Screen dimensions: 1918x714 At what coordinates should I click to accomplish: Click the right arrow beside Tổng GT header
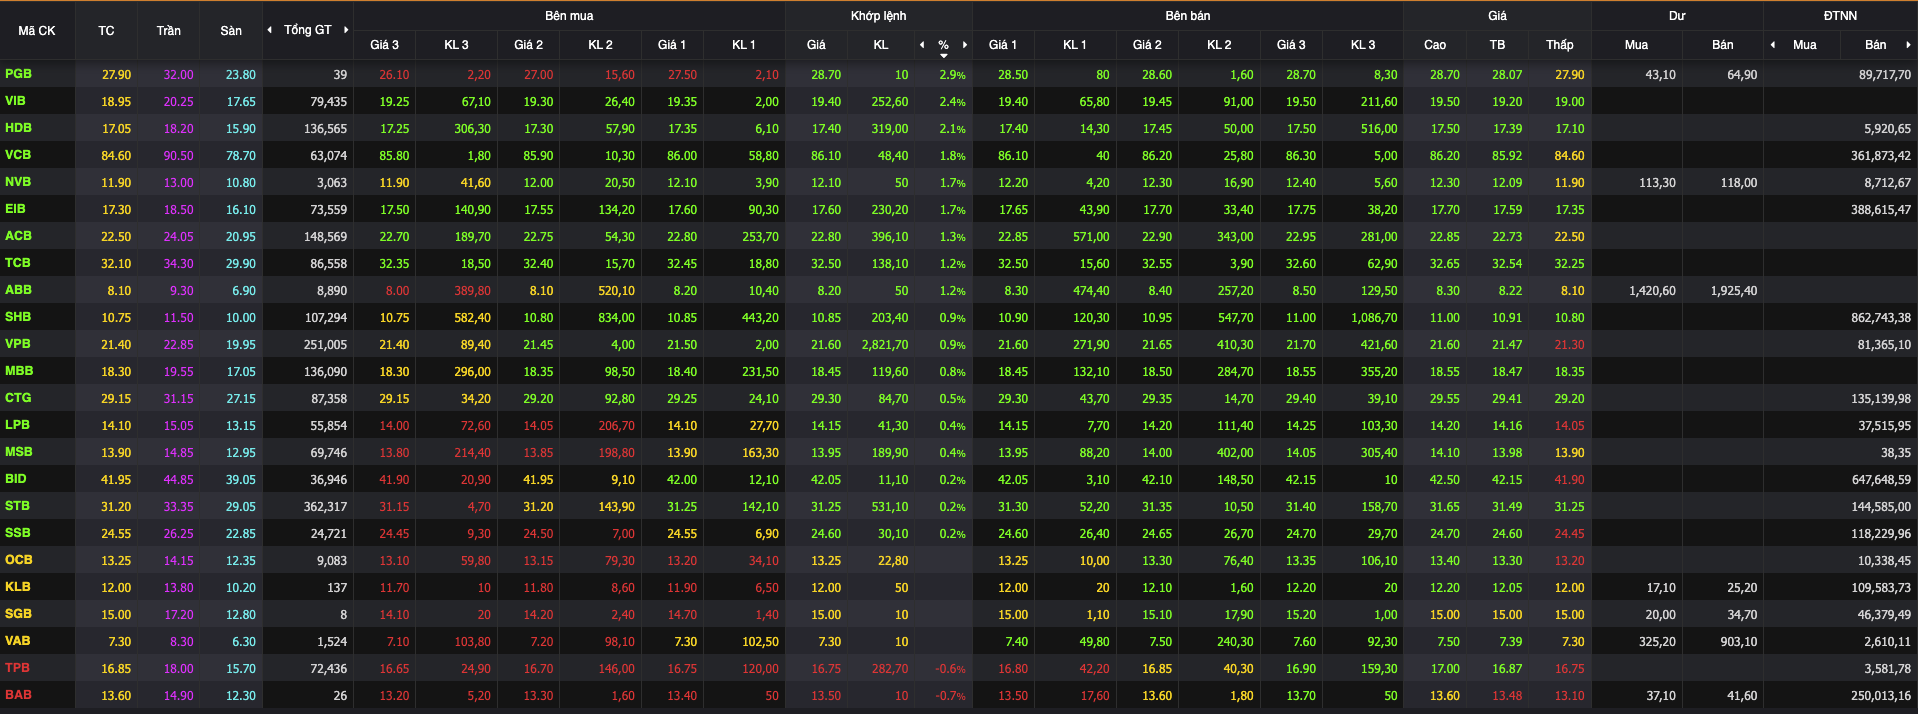coord(346,30)
